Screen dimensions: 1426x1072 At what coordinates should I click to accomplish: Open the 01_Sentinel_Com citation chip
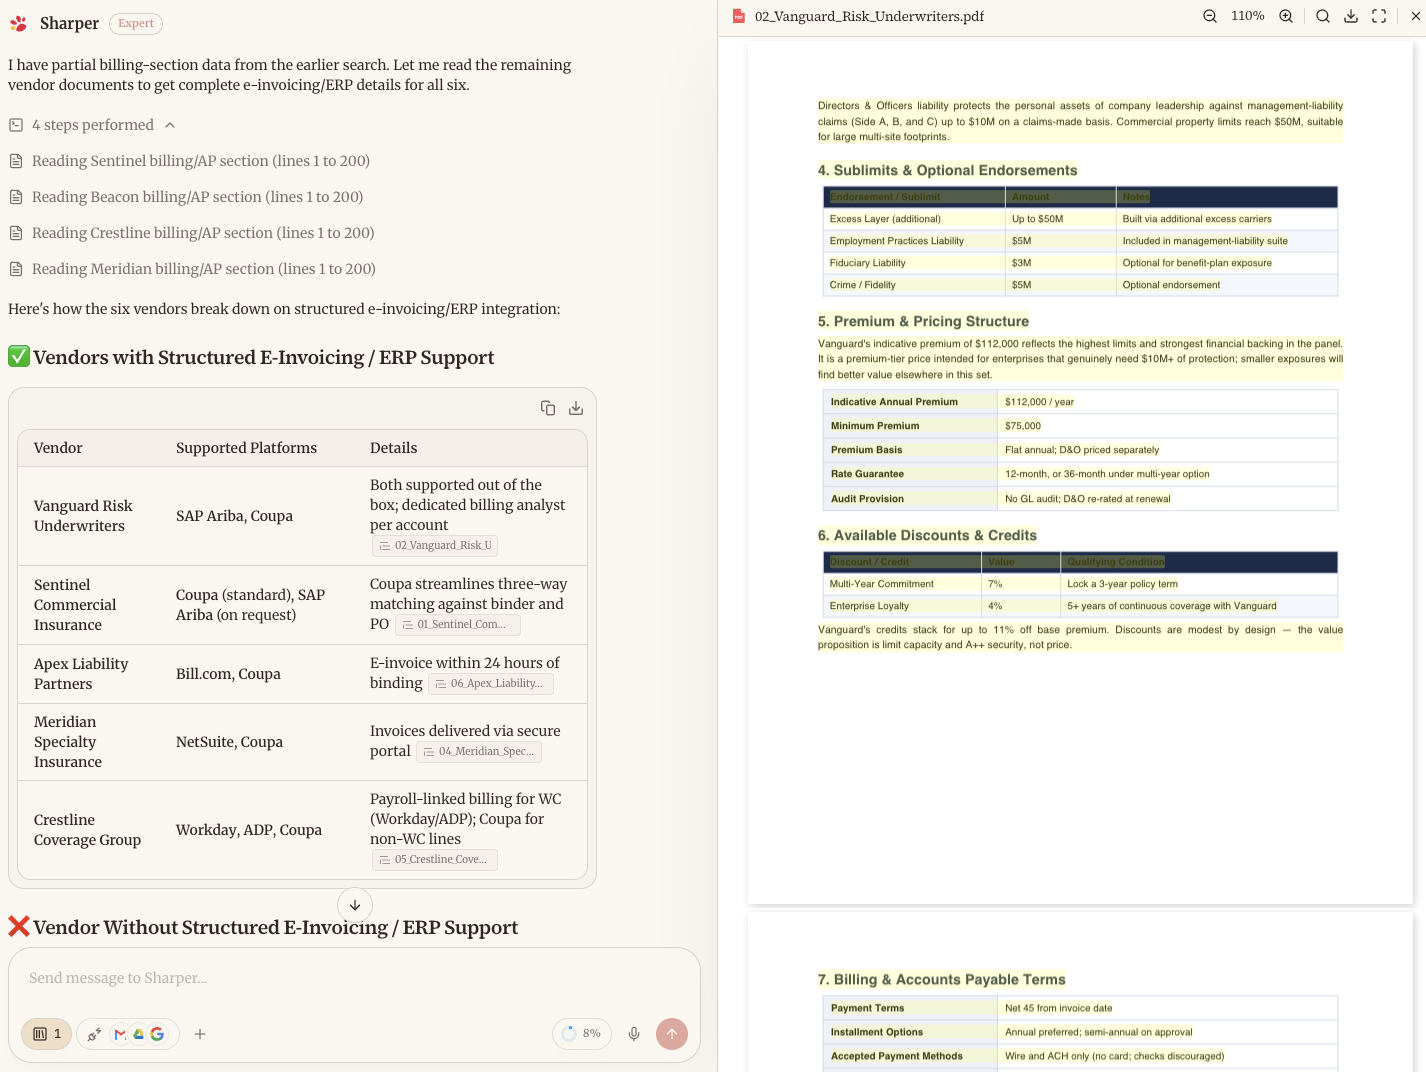pos(458,624)
